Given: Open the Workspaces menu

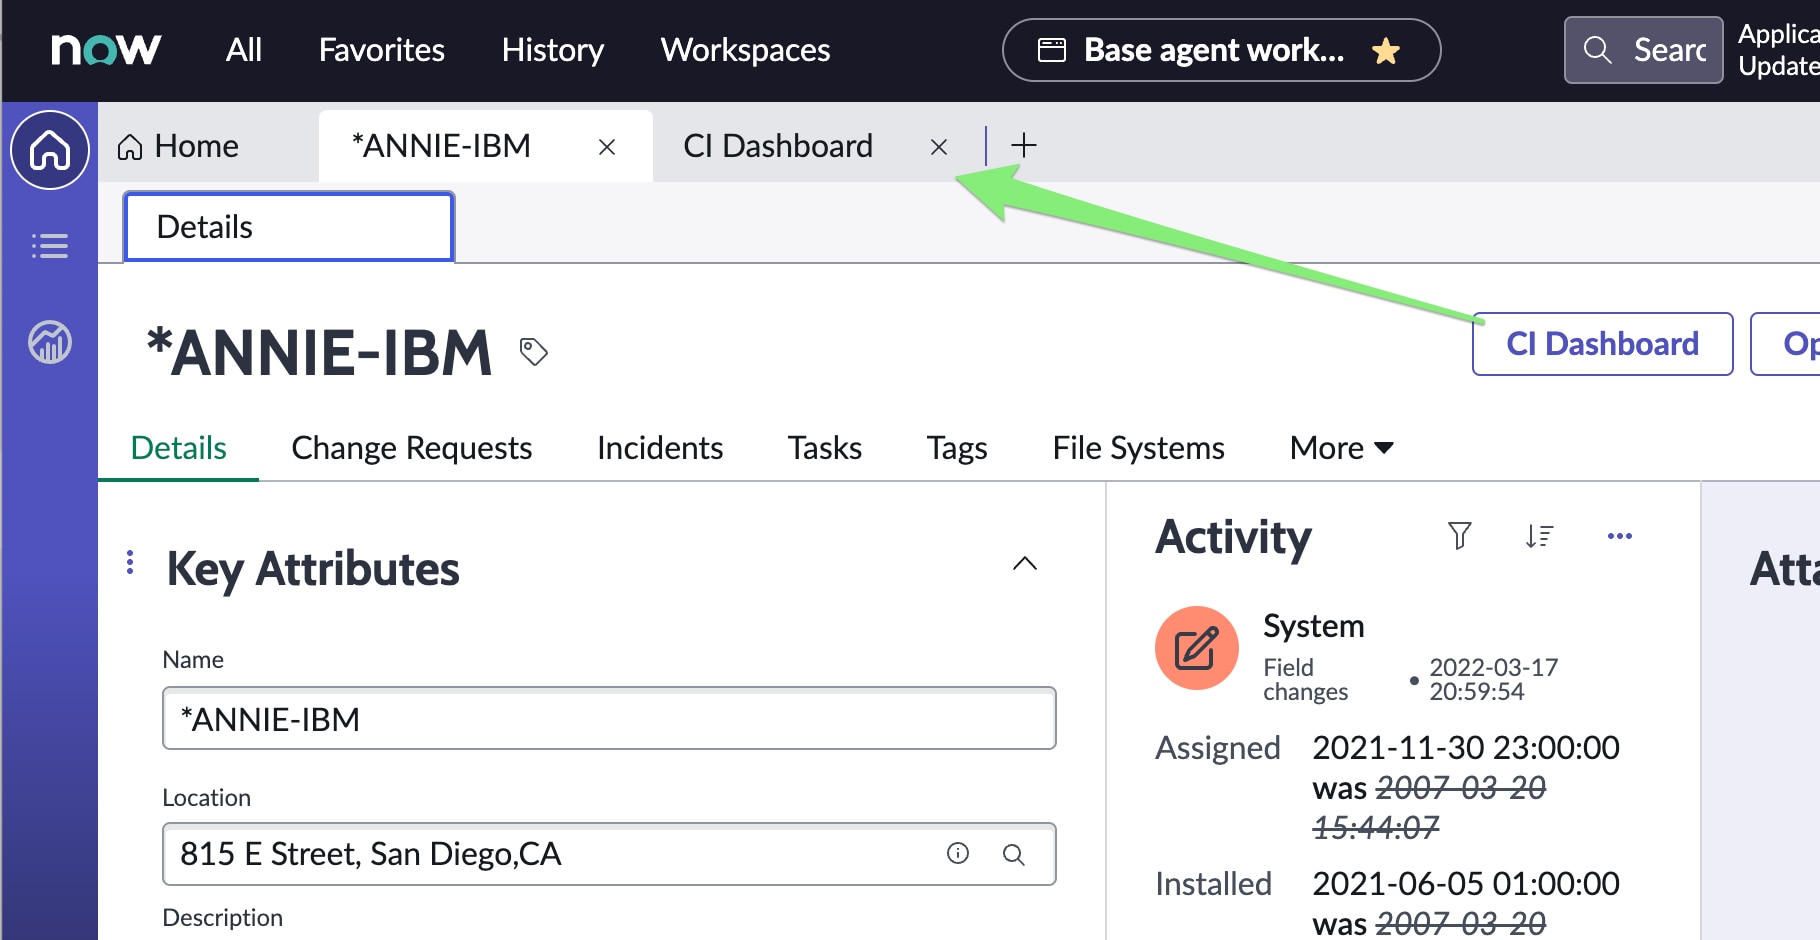Looking at the screenshot, I should tap(745, 50).
